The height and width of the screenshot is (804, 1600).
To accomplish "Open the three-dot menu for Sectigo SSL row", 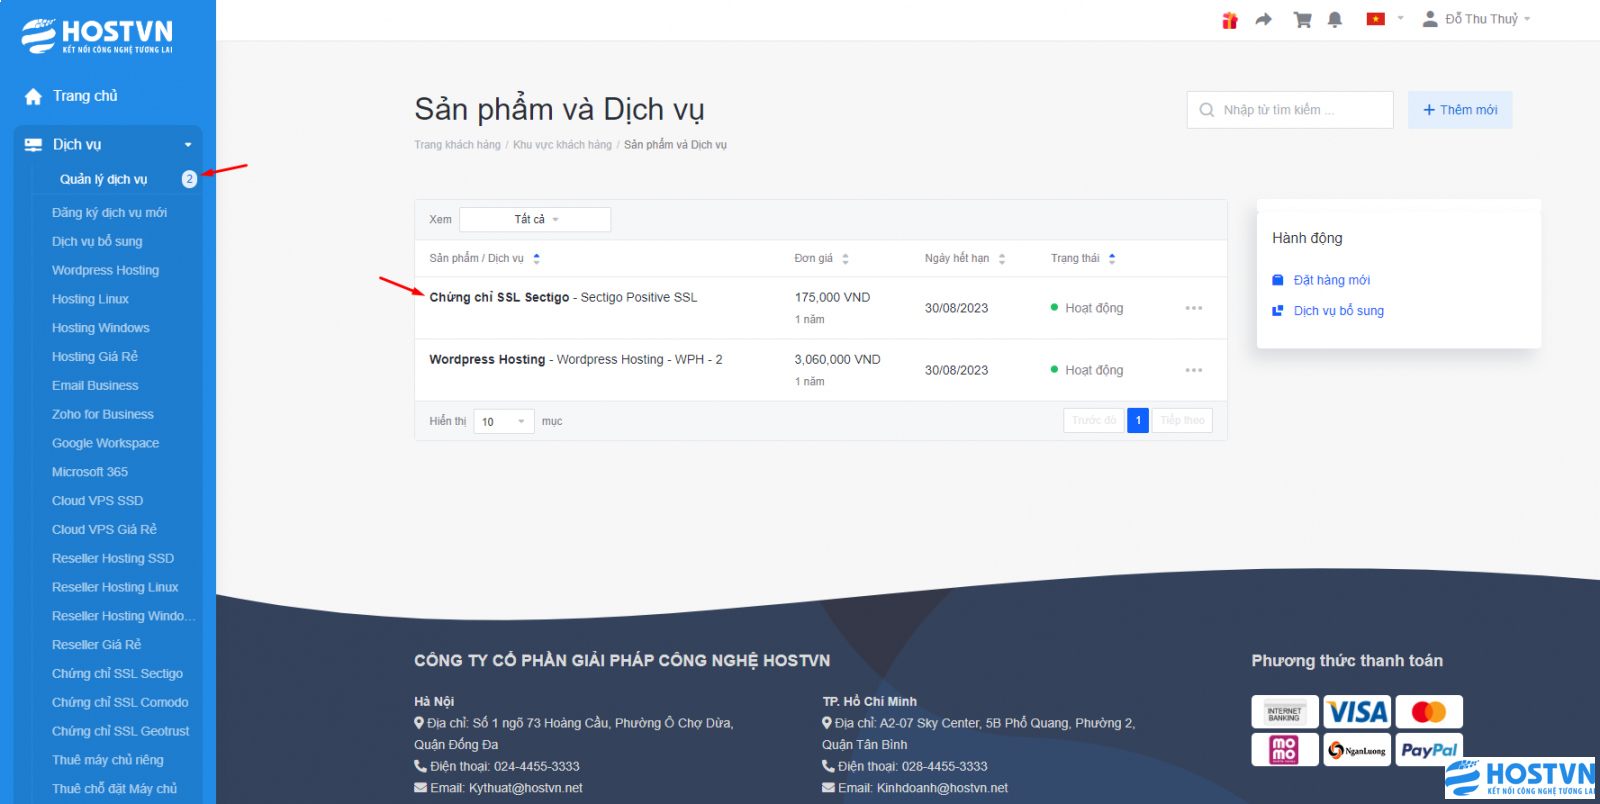I will pyautogui.click(x=1194, y=308).
